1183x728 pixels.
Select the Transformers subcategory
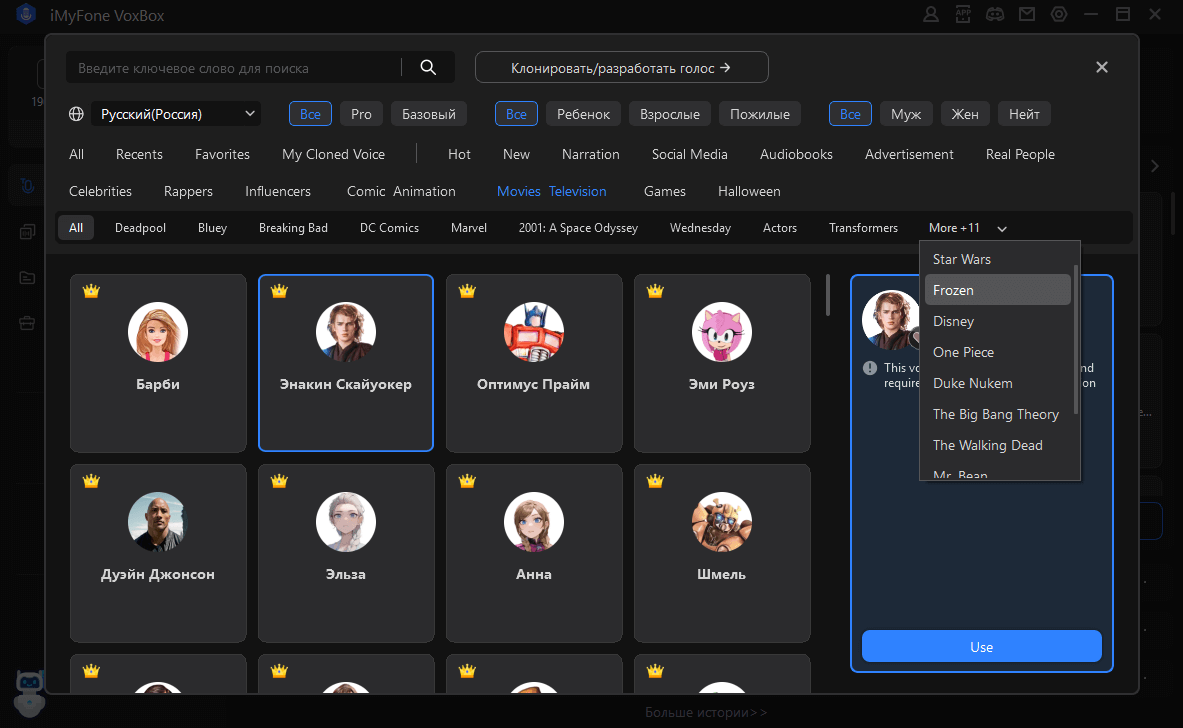863,228
